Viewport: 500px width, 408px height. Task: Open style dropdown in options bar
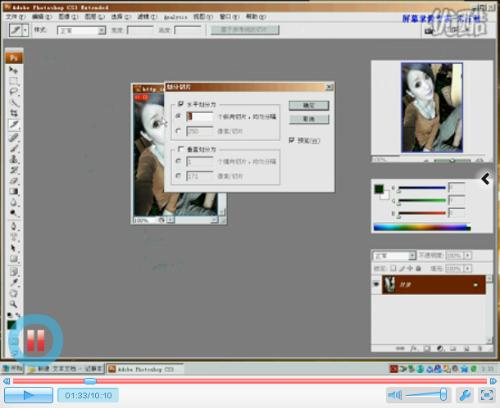(101, 31)
